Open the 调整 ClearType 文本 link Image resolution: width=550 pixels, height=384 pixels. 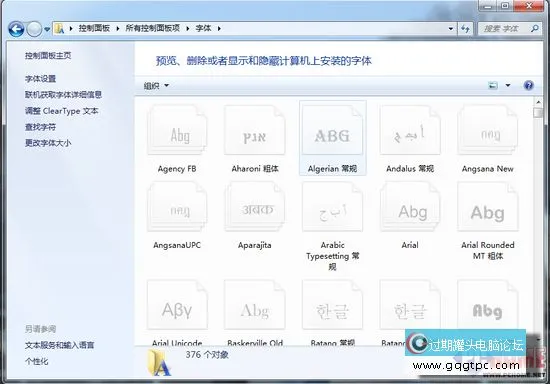coord(61,111)
